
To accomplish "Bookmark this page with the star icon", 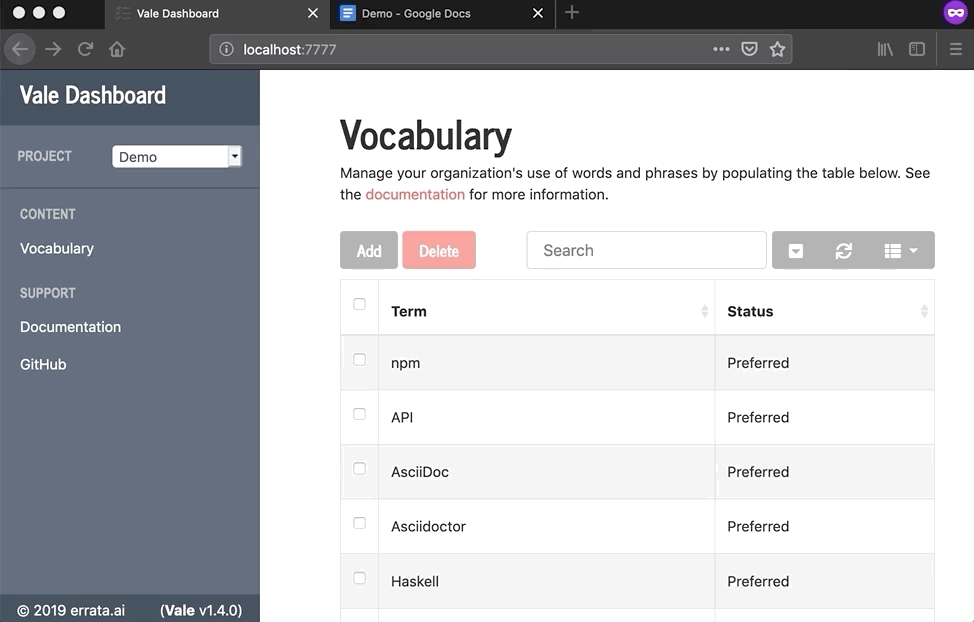I will click(777, 49).
